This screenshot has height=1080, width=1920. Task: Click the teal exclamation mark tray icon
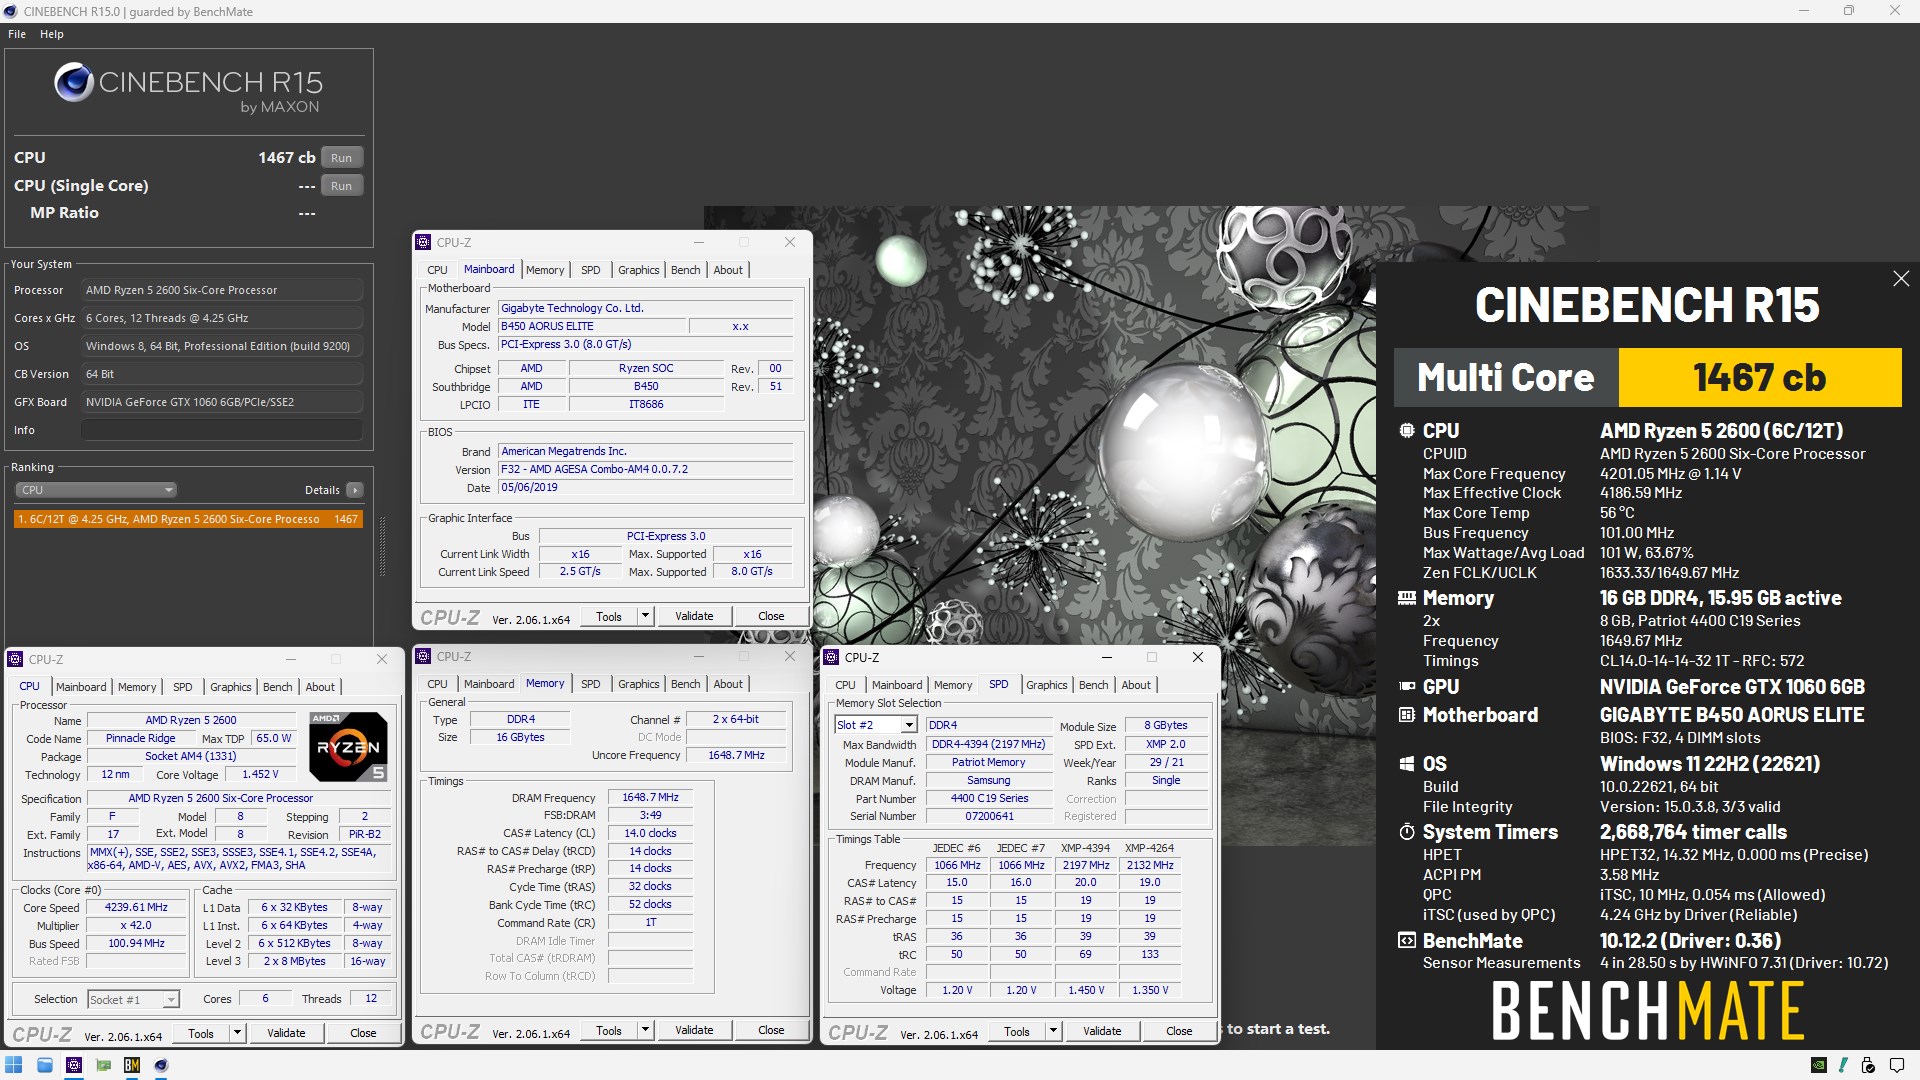(x=1843, y=1065)
